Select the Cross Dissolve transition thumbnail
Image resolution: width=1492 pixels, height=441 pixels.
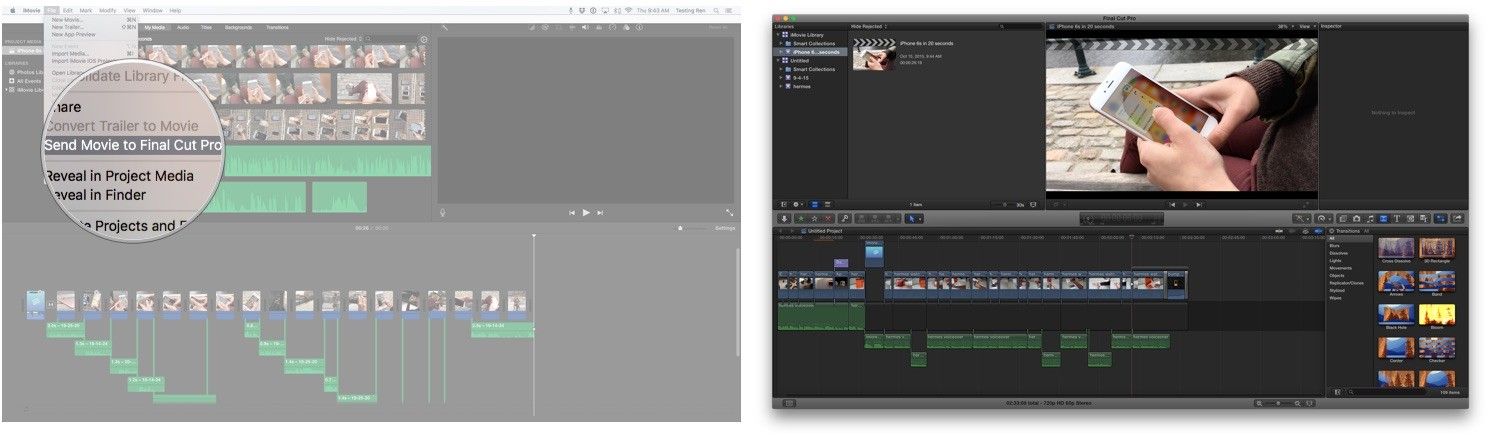(x=1396, y=248)
